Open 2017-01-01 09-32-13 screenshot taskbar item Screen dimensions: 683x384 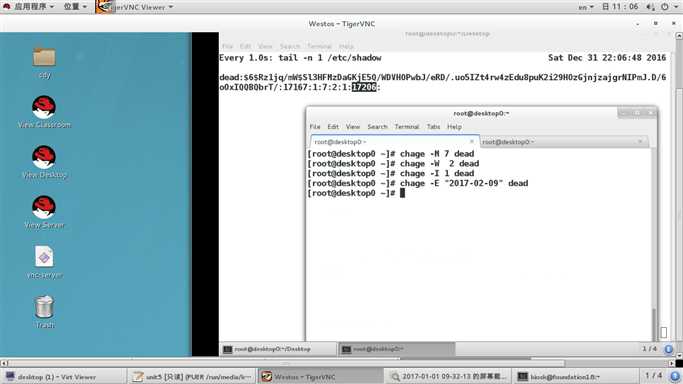point(448,377)
